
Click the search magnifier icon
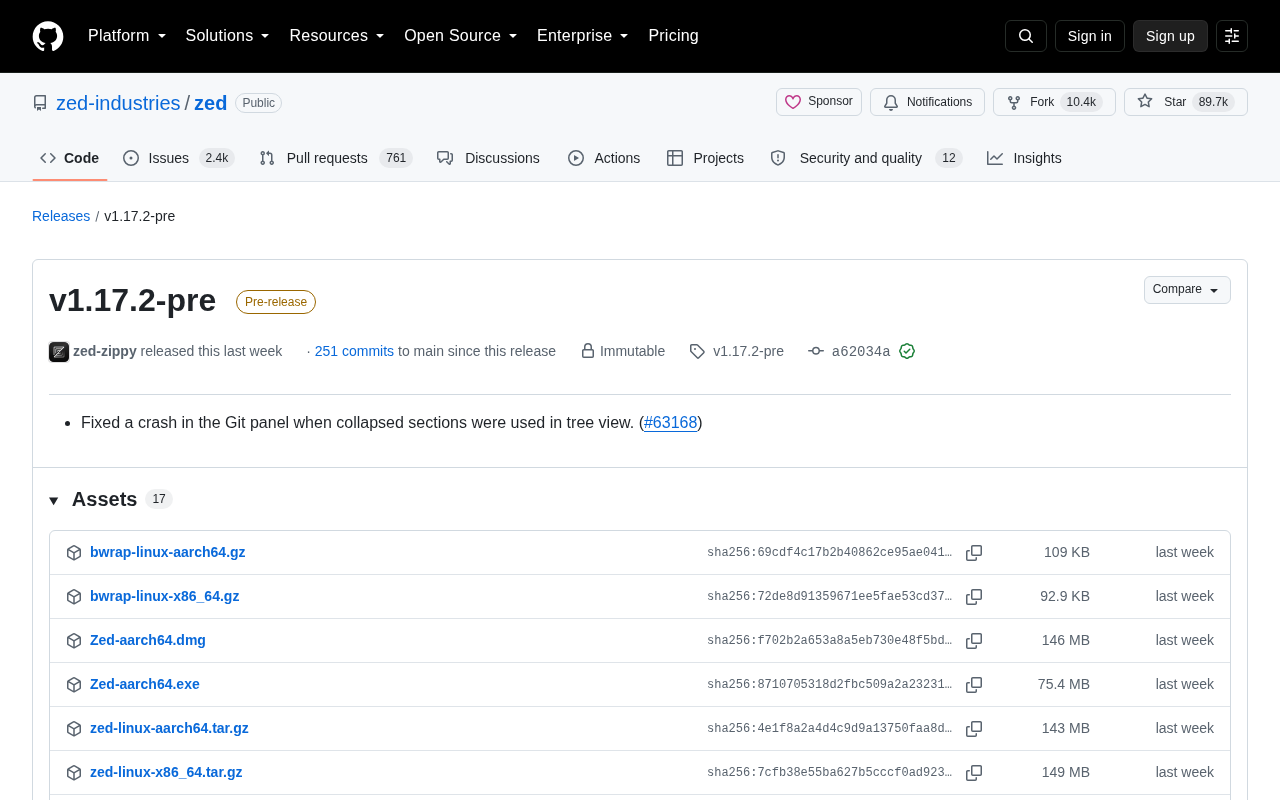[1026, 36]
